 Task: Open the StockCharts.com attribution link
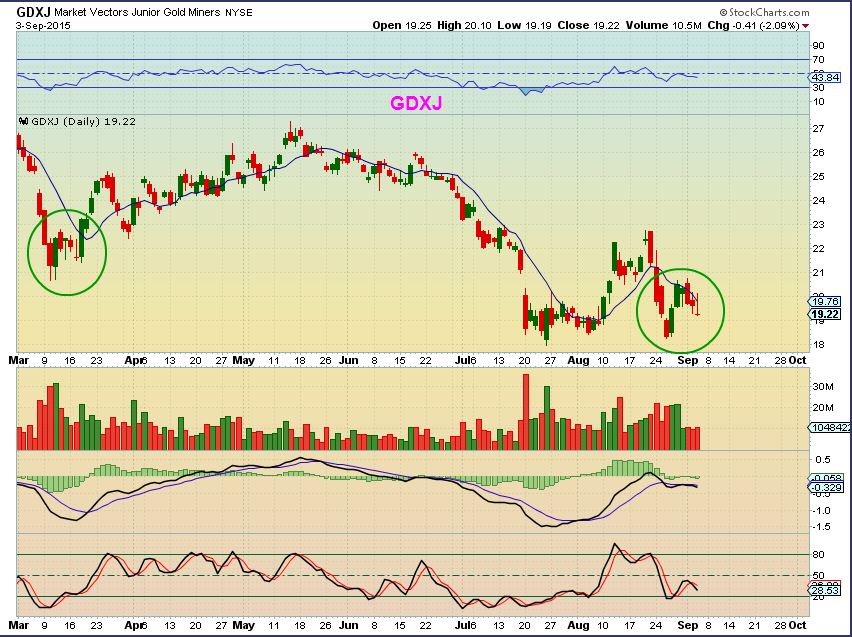(x=764, y=12)
